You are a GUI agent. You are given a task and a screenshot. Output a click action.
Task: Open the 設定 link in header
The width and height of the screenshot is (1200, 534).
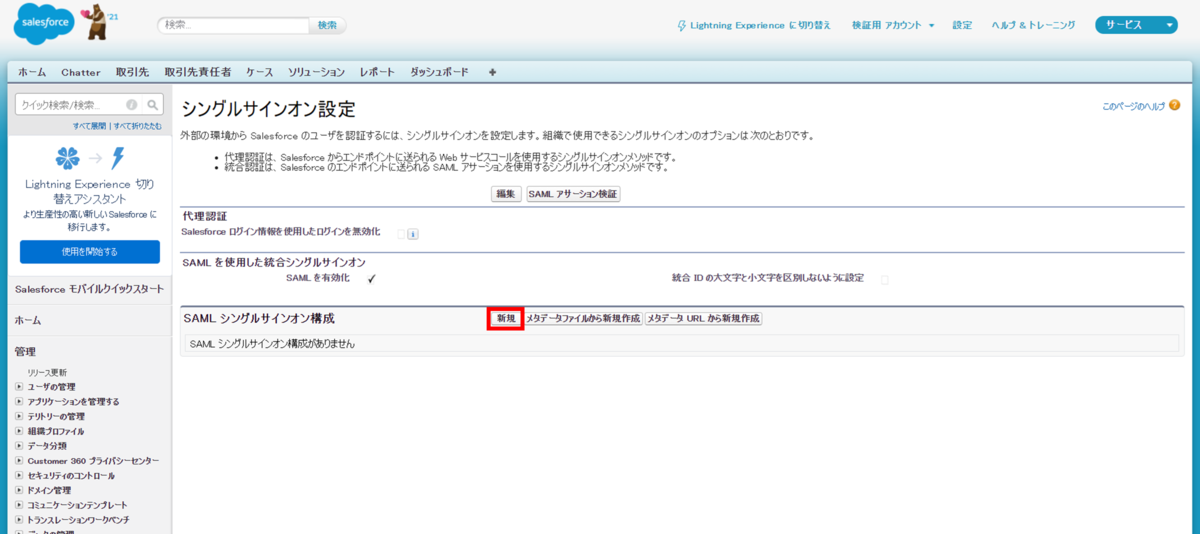coord(962,25)
